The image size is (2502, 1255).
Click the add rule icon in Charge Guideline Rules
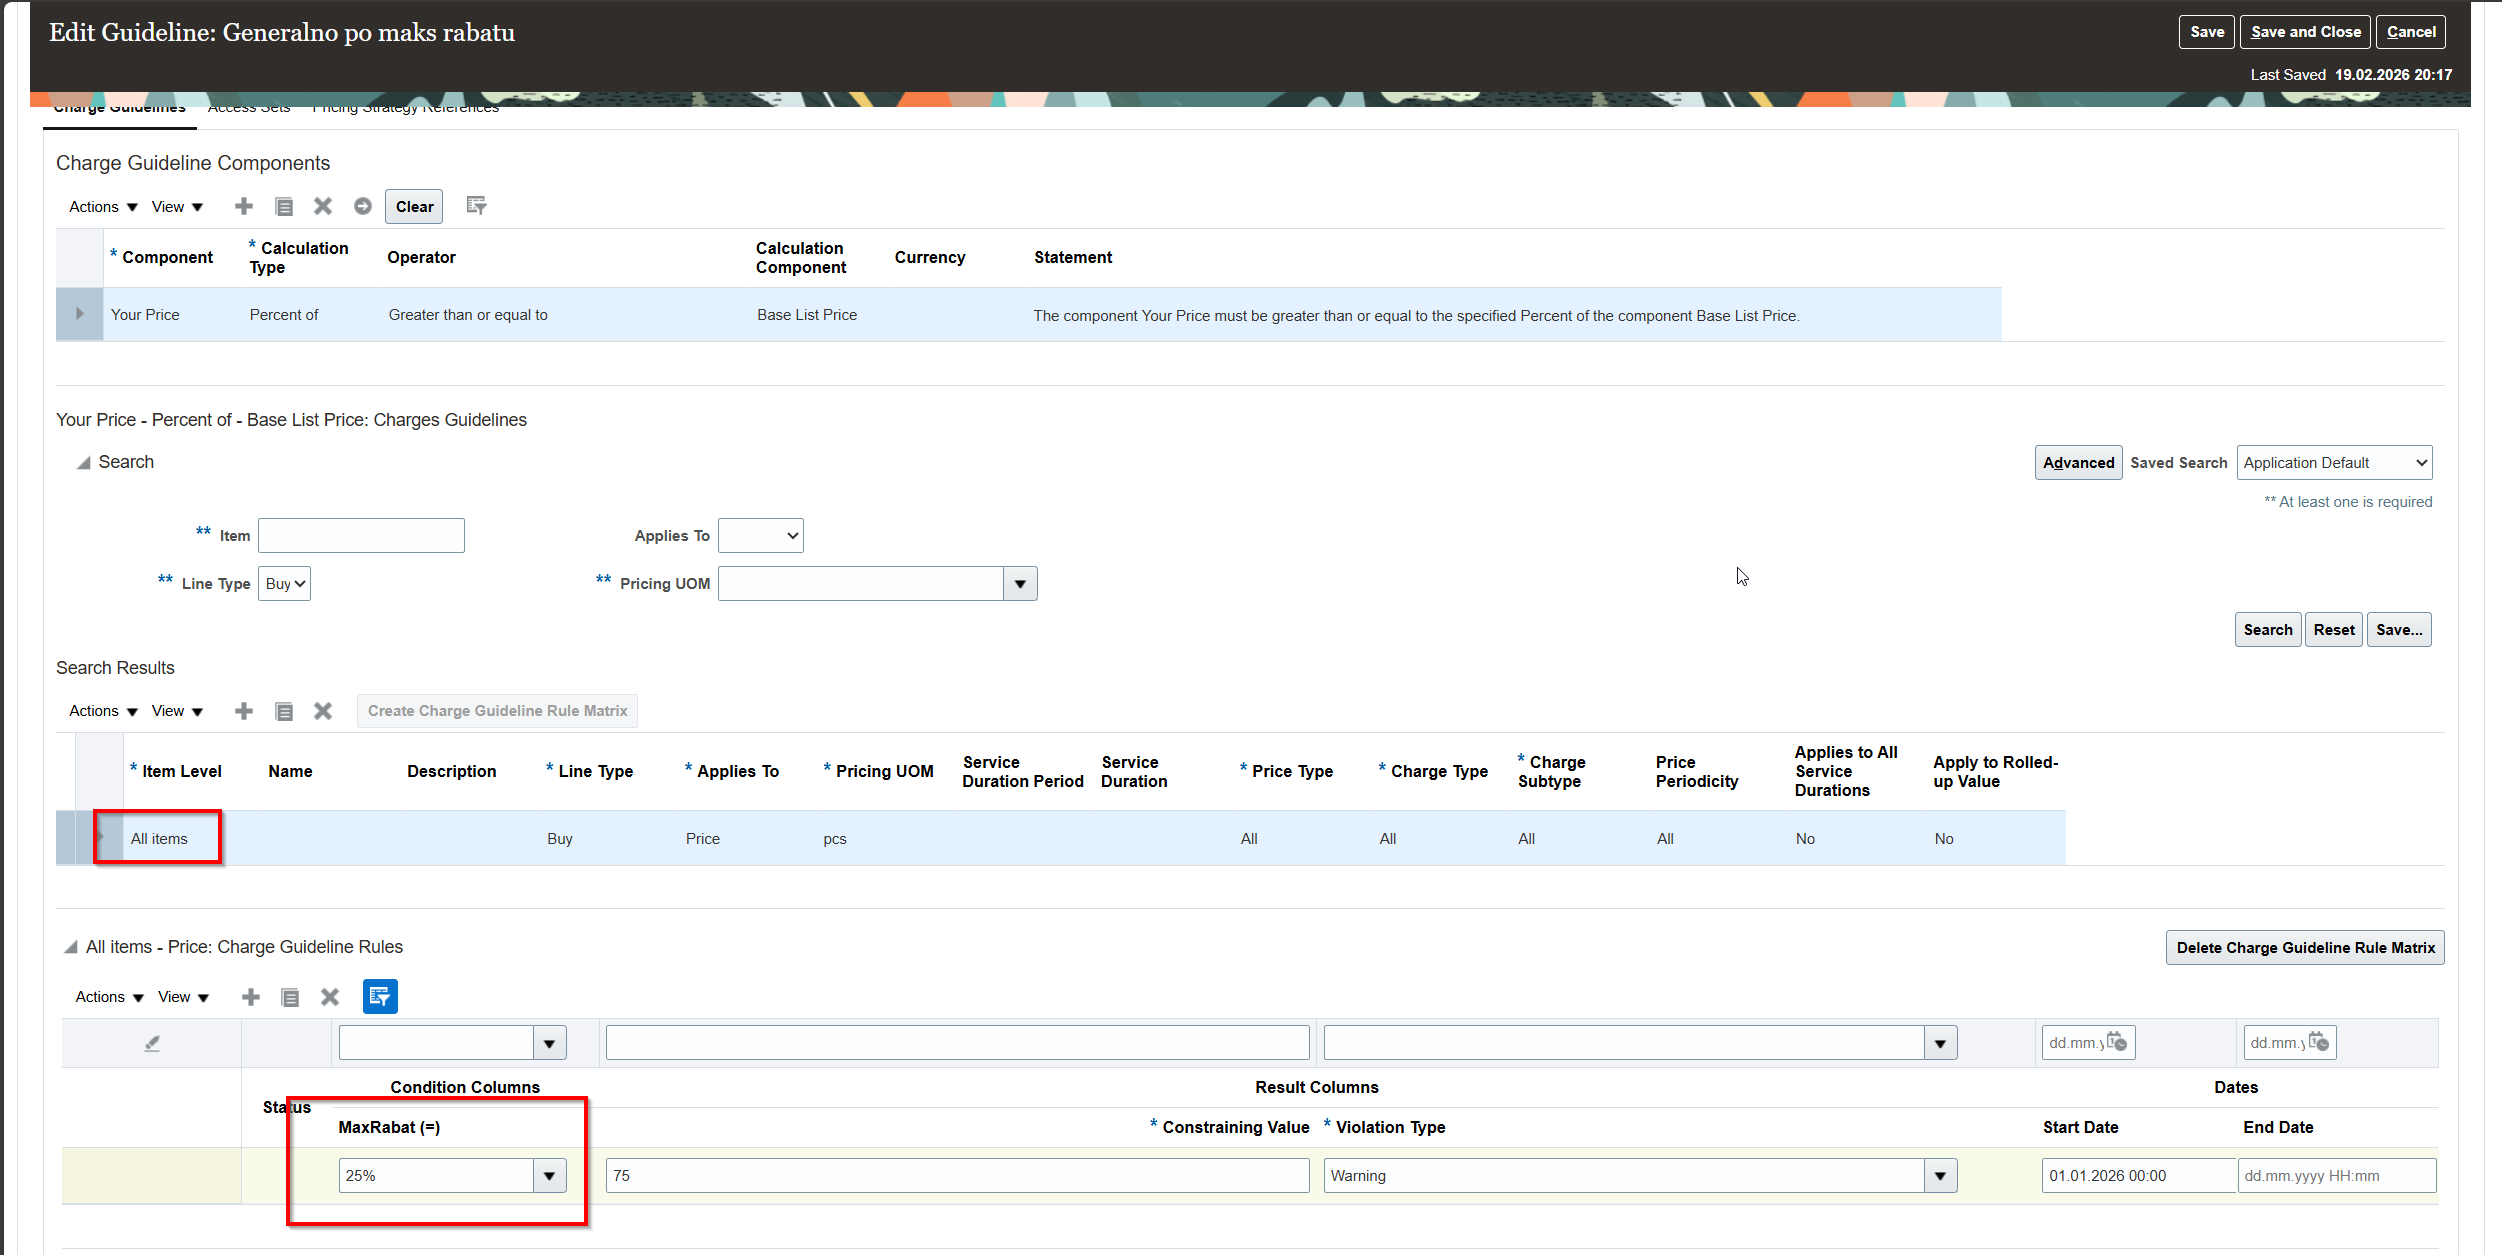[x=250, y=997]
